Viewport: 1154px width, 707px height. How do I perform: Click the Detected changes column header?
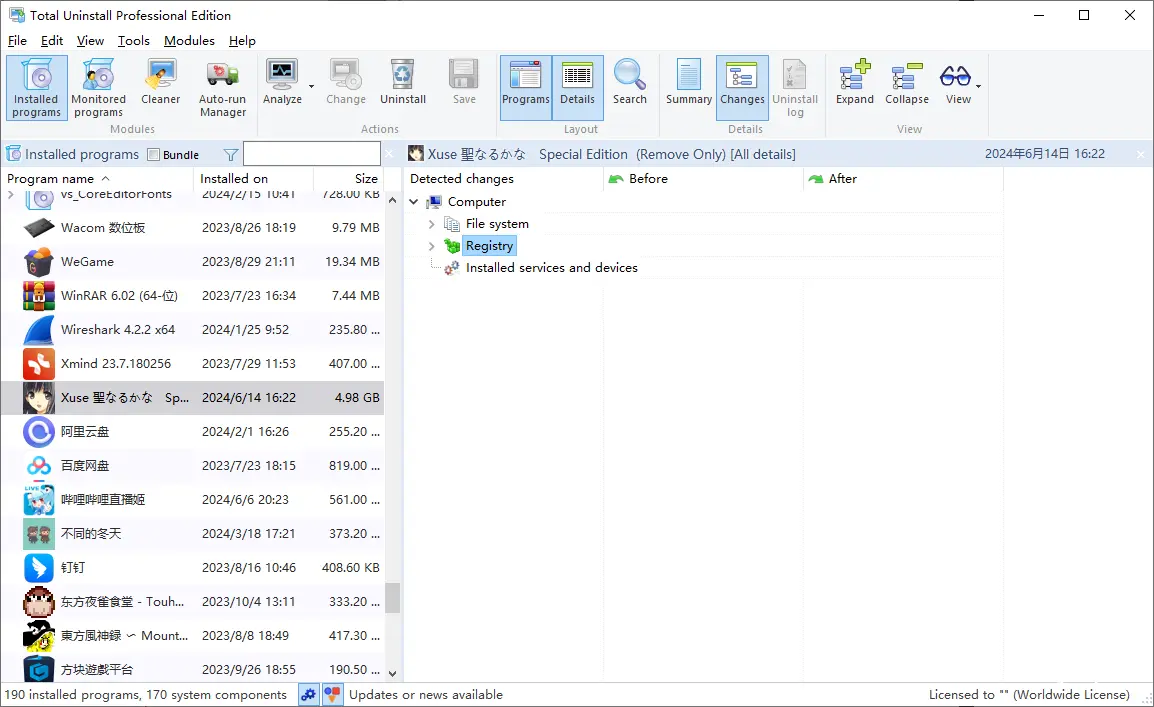pyautogui.click(x=503, y=179)
